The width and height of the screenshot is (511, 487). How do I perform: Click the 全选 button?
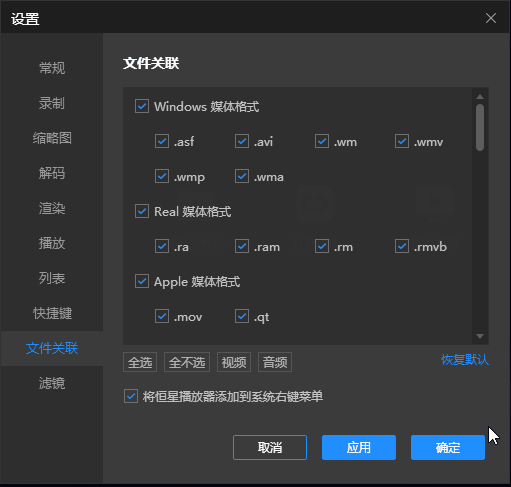(x=140, y=362)
